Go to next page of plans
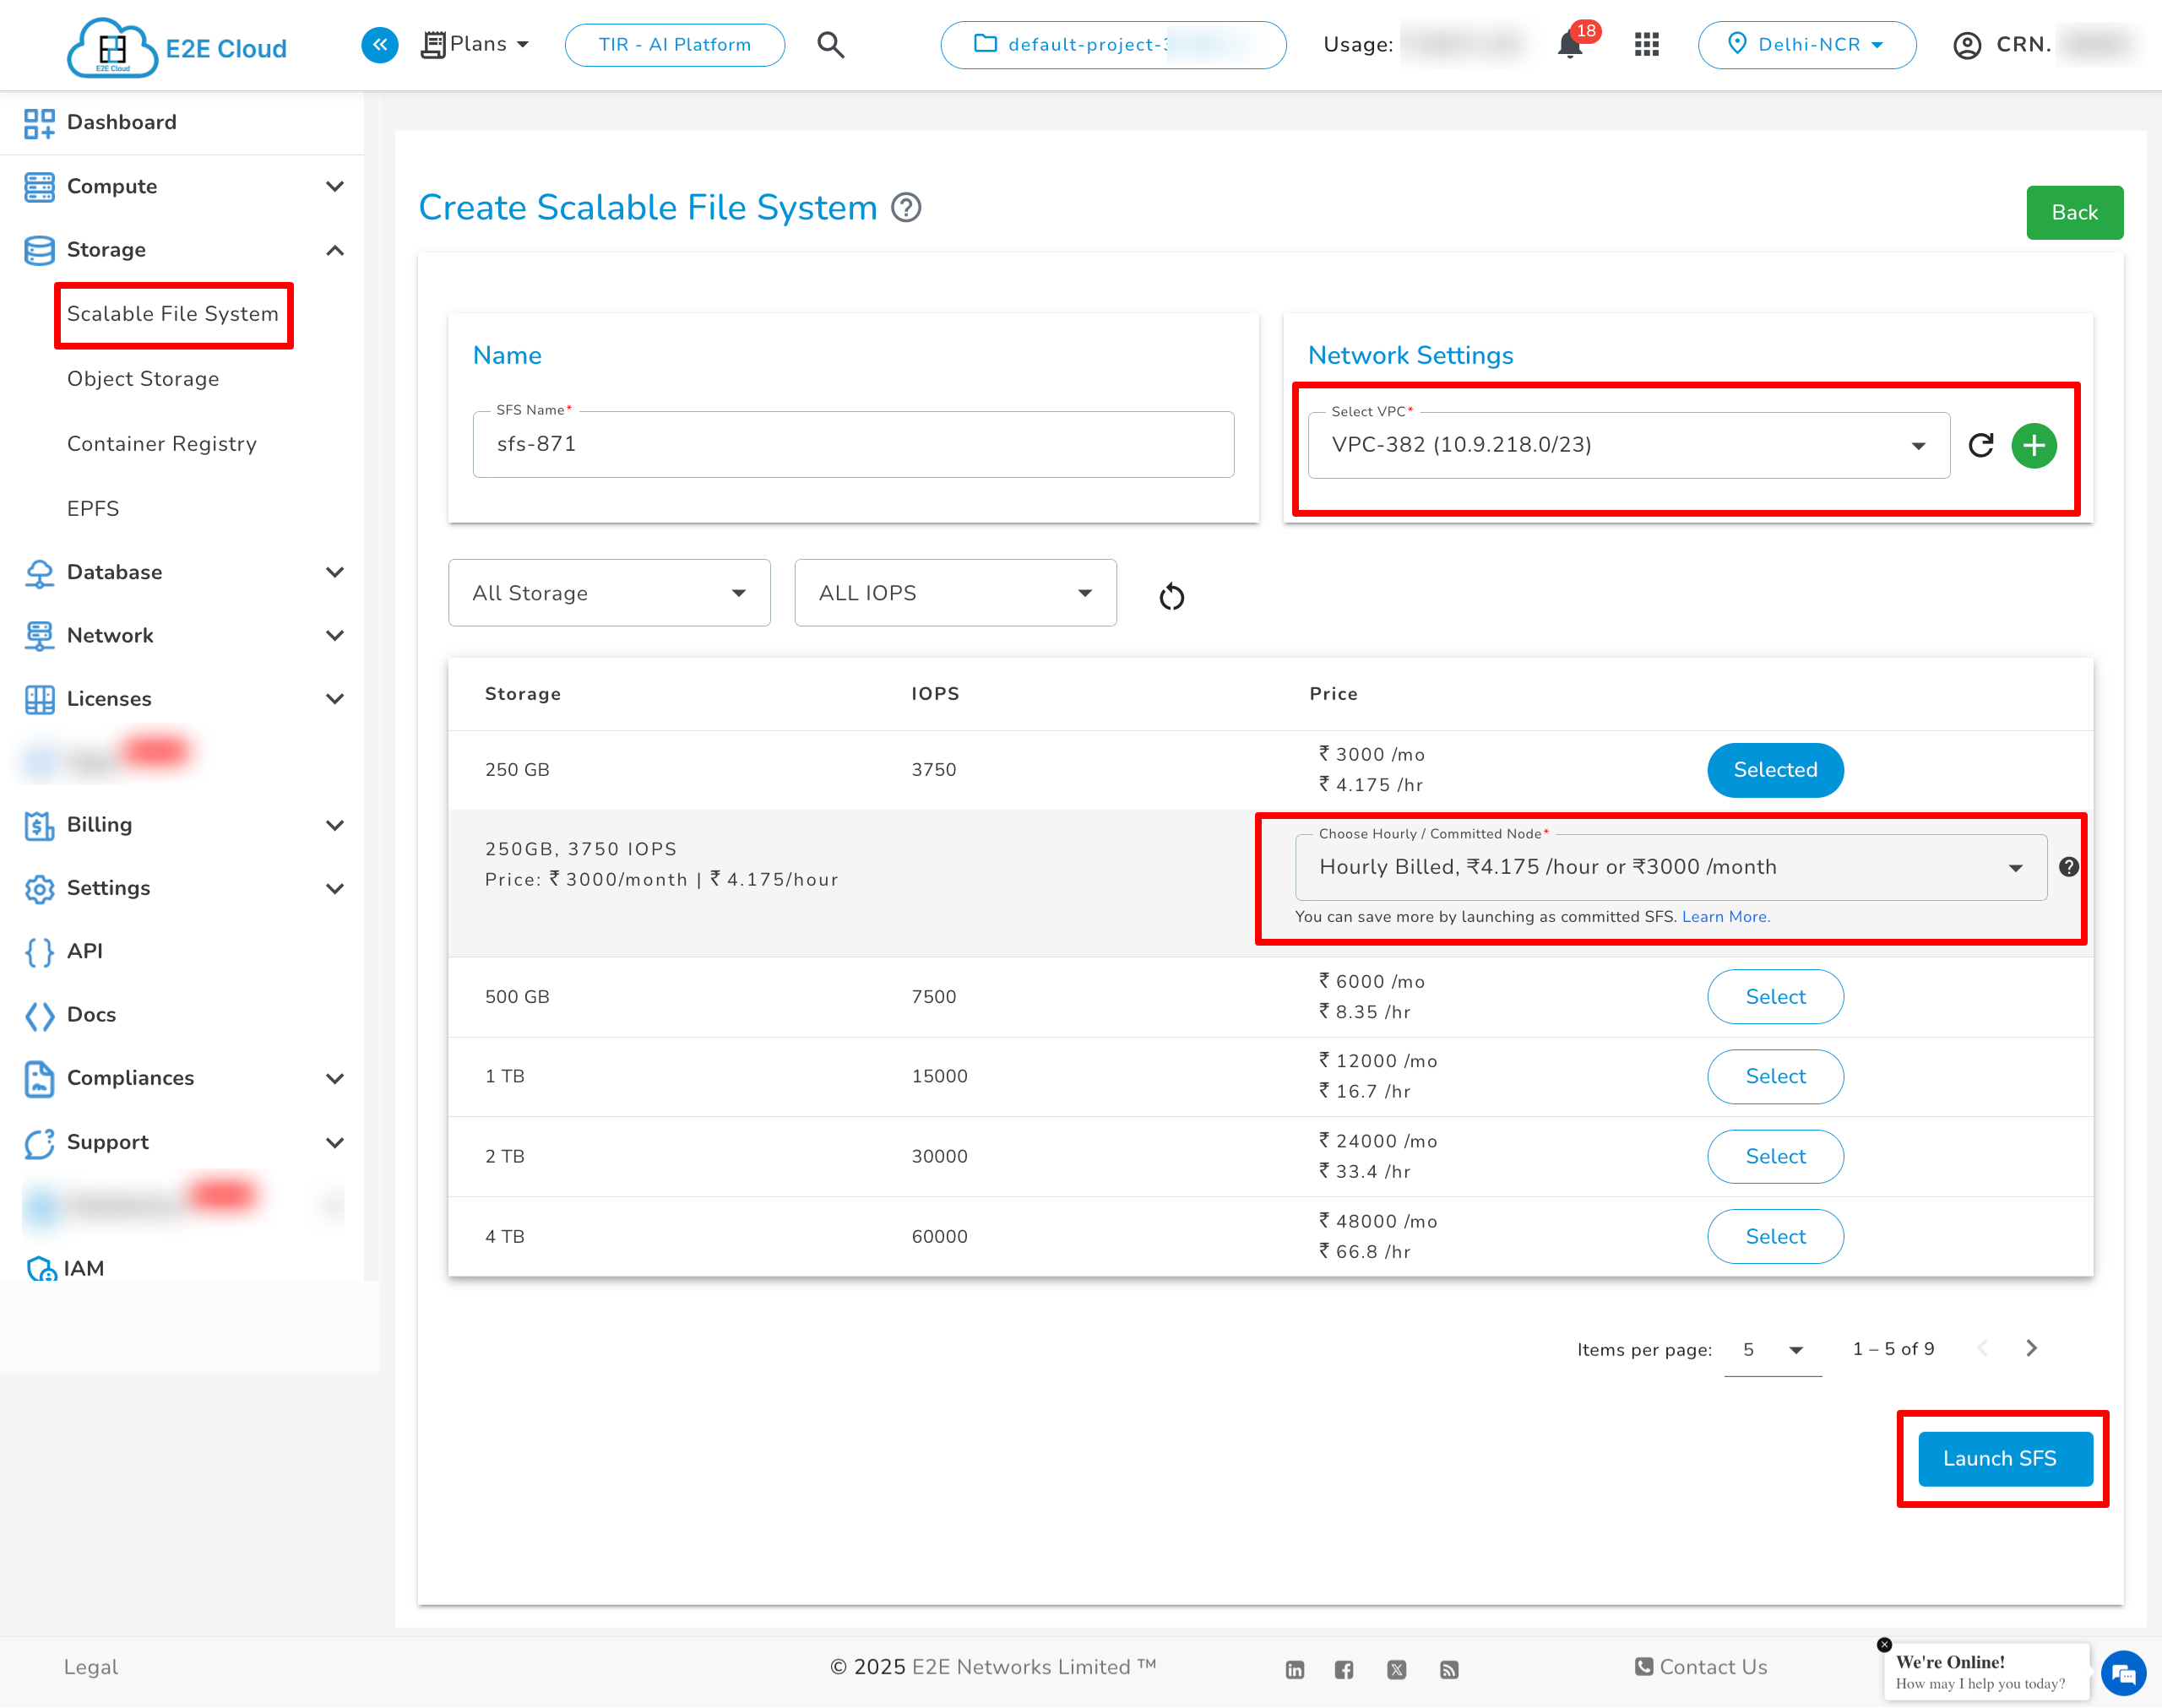 pyautogui.click(x=2031, y=1349)
